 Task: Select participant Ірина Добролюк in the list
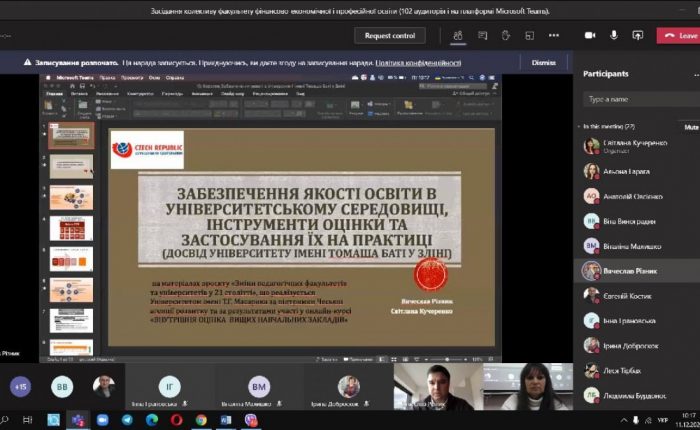click(x=637, y=346)
